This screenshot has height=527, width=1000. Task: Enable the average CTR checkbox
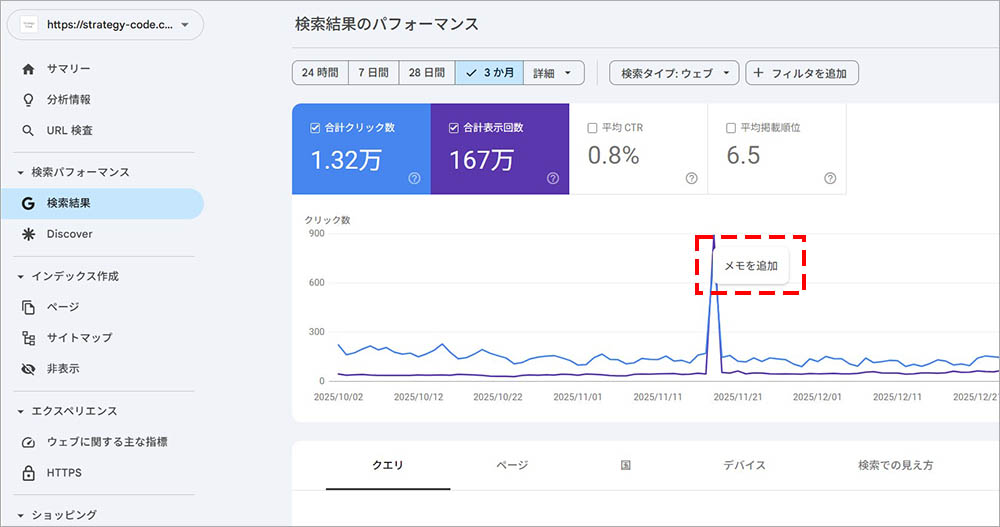click(592, 128)
